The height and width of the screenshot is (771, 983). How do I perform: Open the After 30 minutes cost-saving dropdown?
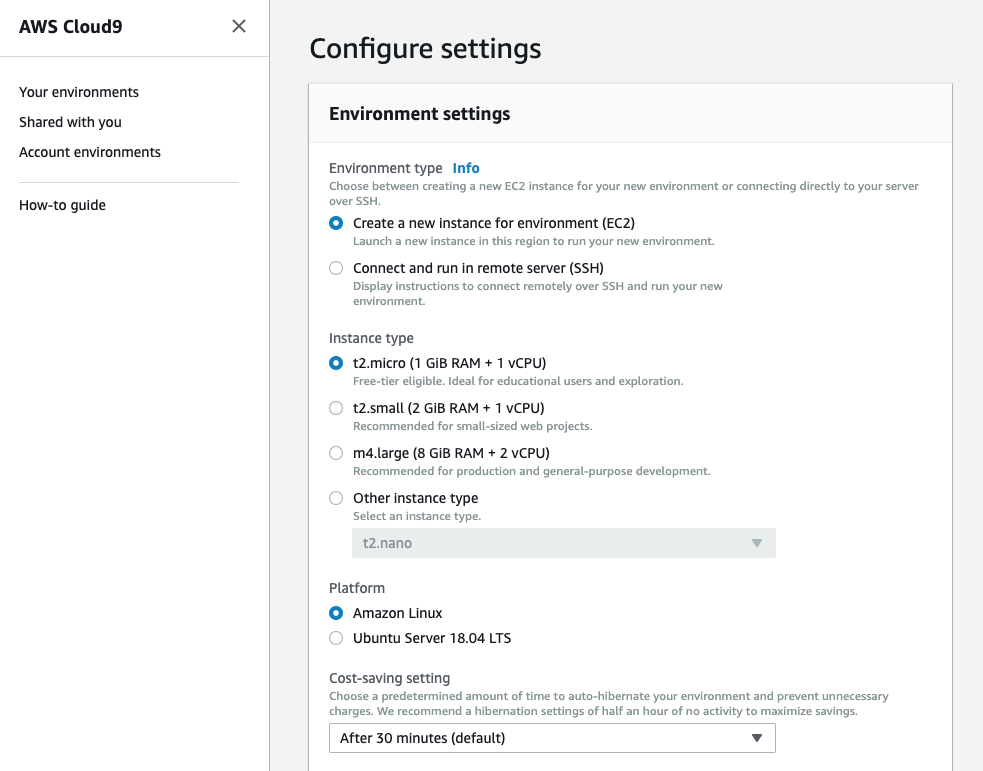pyautogui.click(x=552, y=738)
